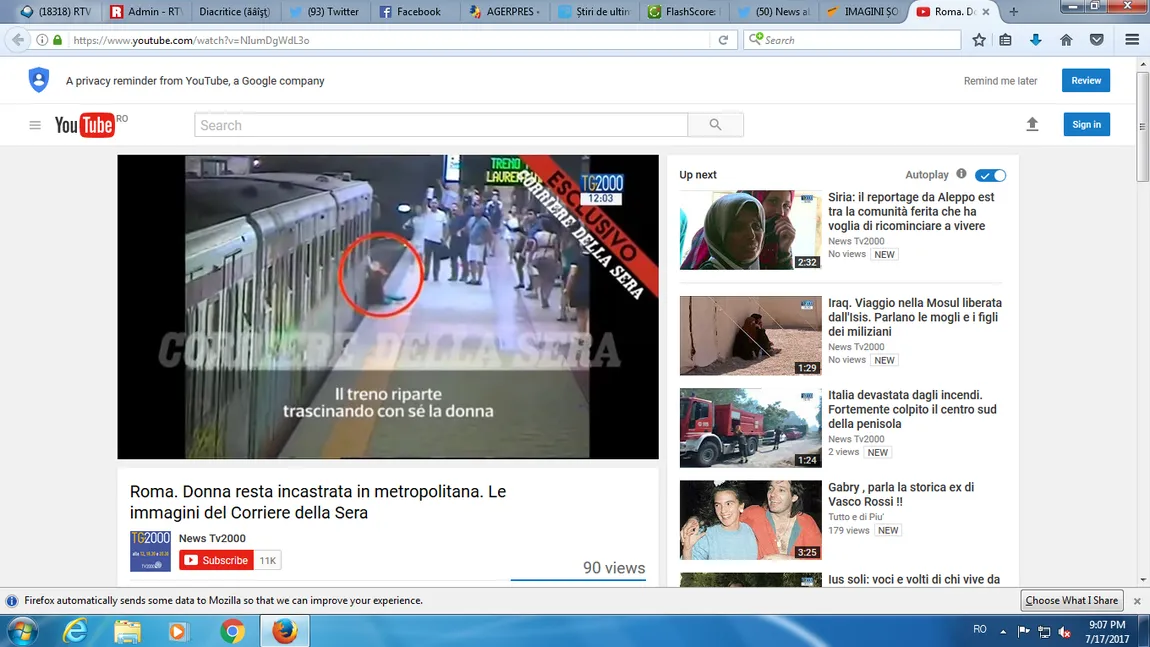Click the Firefox back arrow
Image resolution: width=1150 pixels, height=647 pixels.
point(18,40)
